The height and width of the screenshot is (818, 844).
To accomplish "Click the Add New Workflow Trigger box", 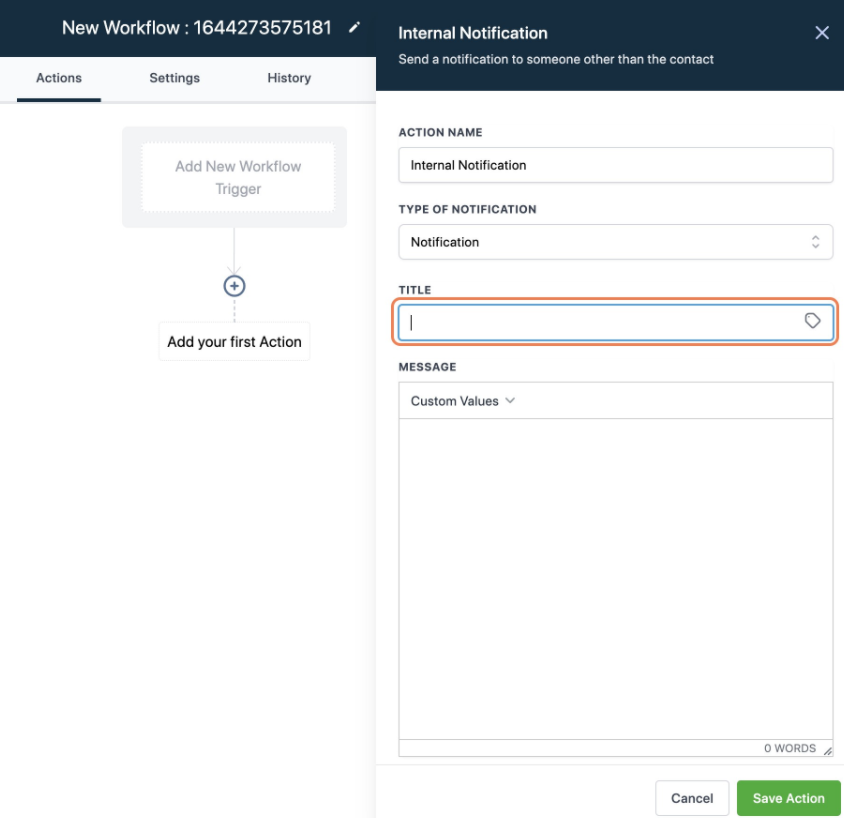I will pos(236,176).
